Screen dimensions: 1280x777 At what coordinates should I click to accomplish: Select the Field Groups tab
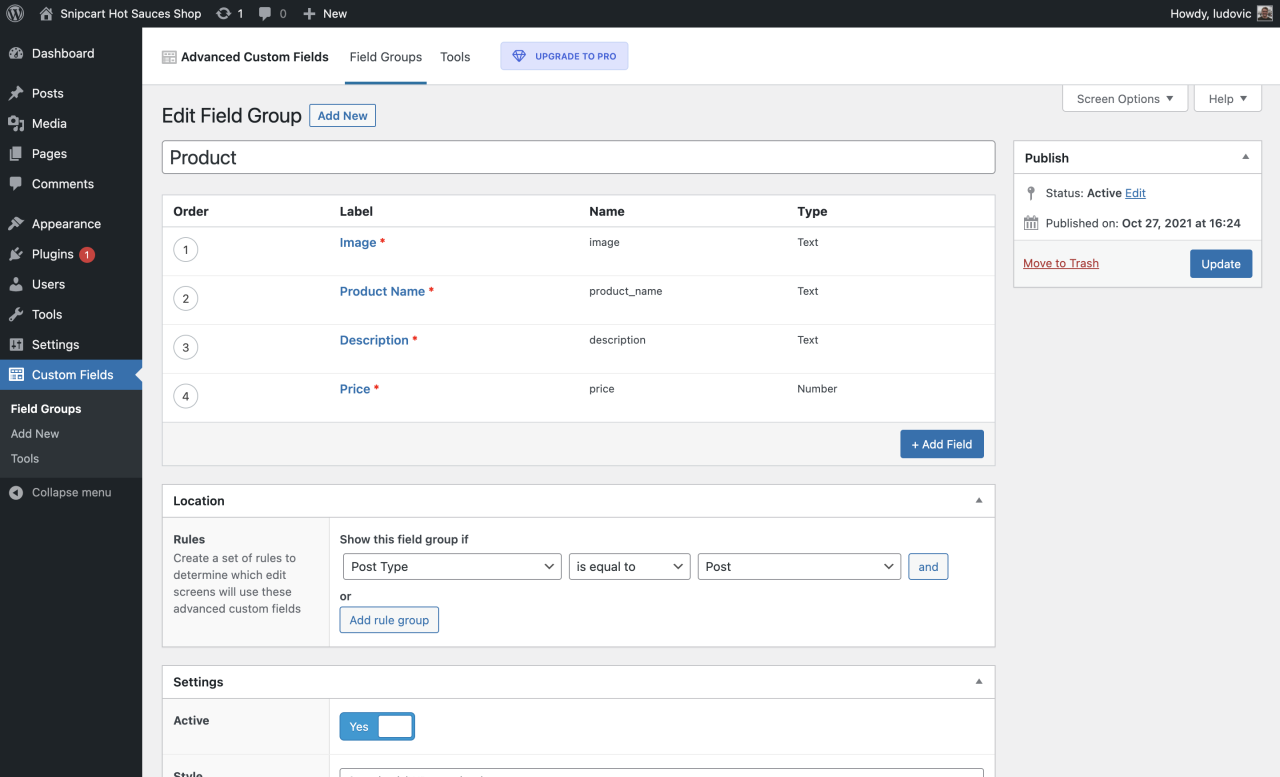click(x=385, y=57)
